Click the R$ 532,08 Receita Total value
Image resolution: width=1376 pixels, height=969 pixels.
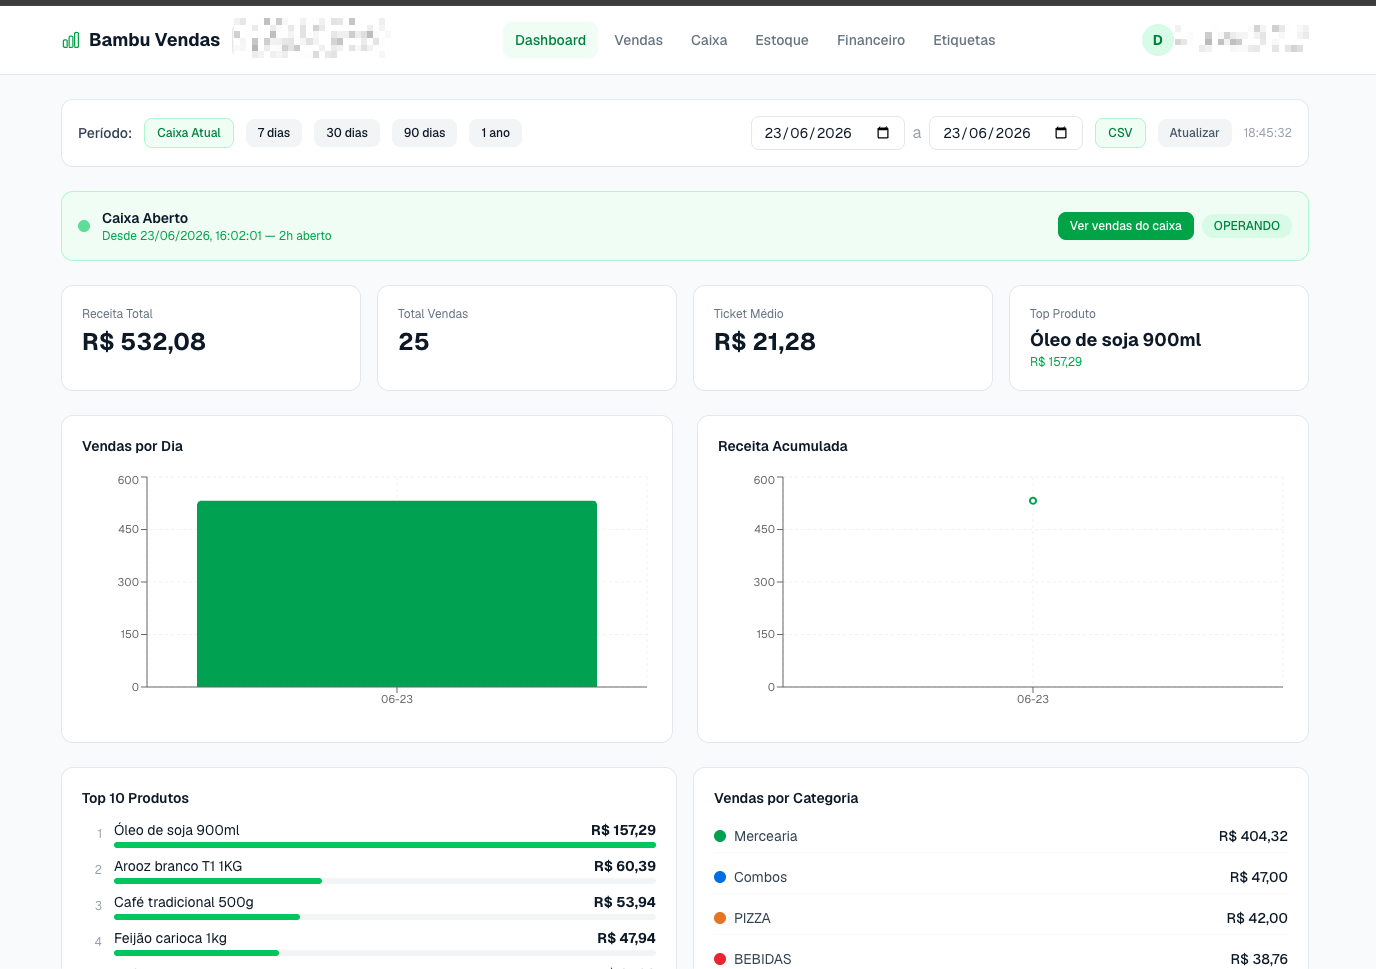tap(144, 342)
